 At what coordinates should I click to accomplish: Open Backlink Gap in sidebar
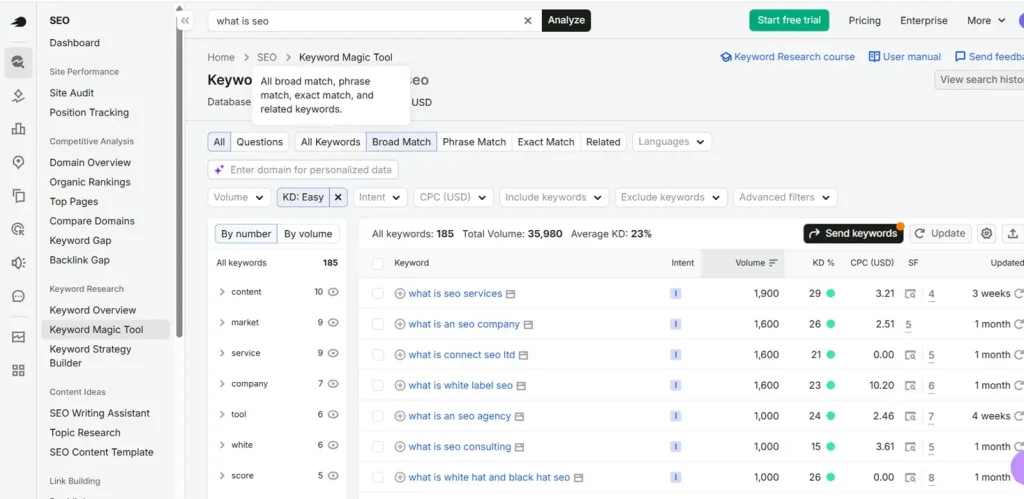pos(80,260)
